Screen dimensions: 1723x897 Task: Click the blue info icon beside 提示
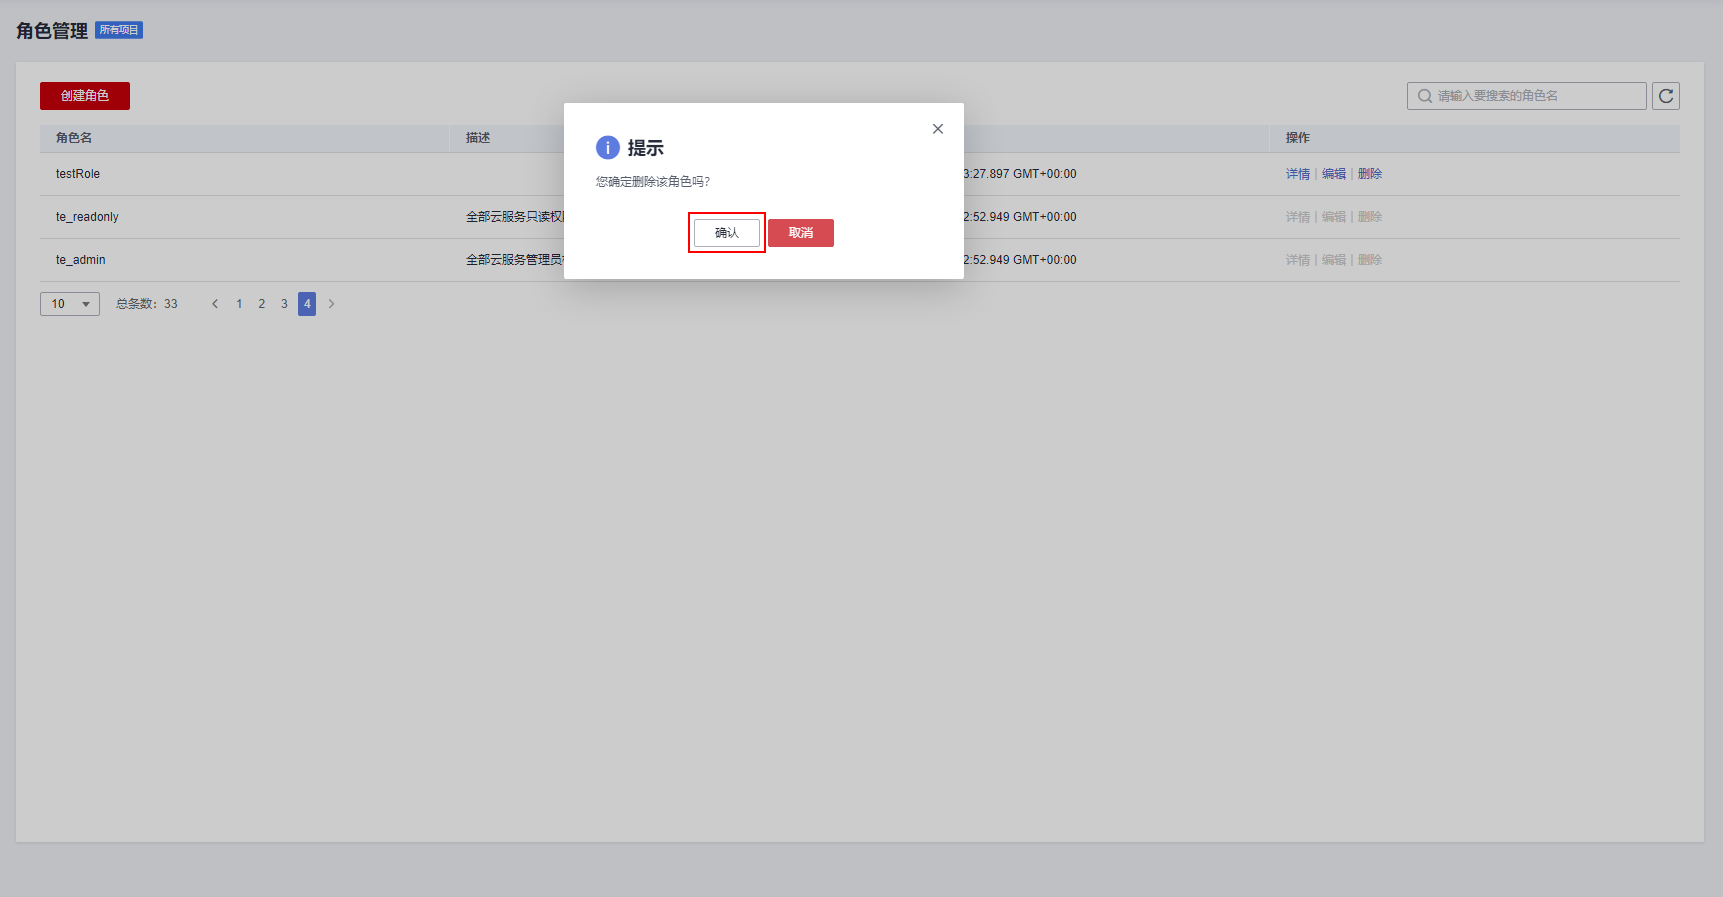tap(608, 148)
